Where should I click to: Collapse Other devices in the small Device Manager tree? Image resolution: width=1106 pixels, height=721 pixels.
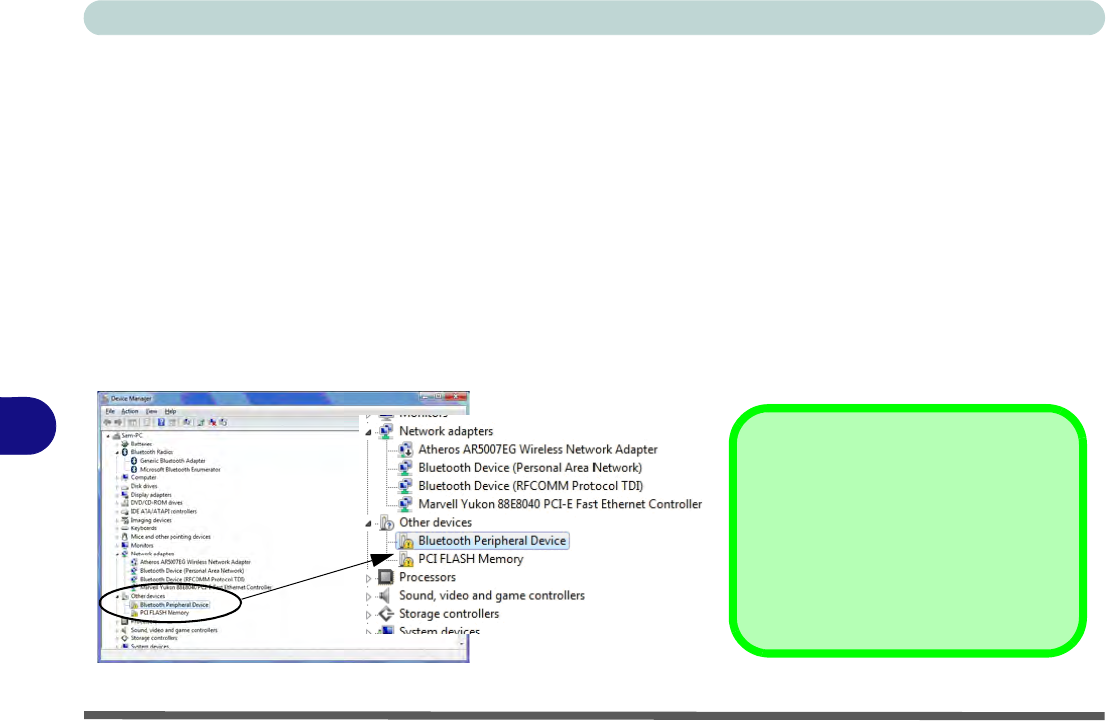(118, 596)
